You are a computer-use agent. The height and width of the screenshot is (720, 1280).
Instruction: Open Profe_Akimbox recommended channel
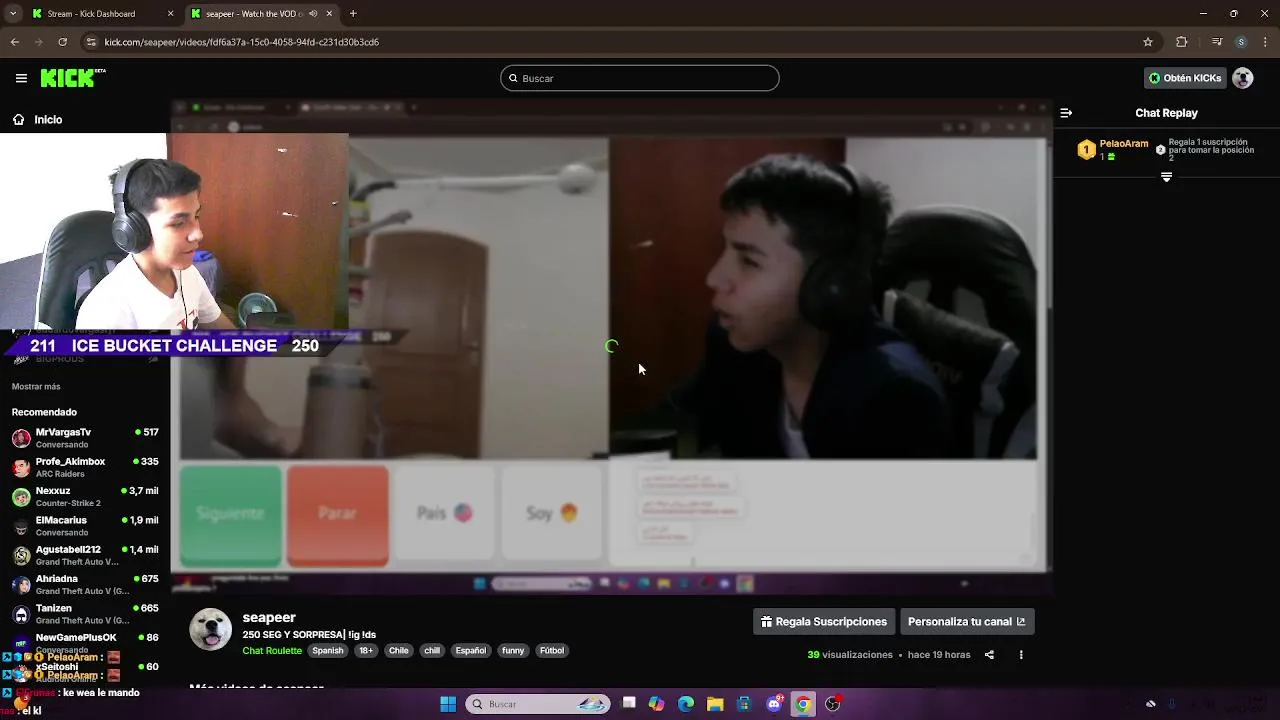[x=85, y=467]
